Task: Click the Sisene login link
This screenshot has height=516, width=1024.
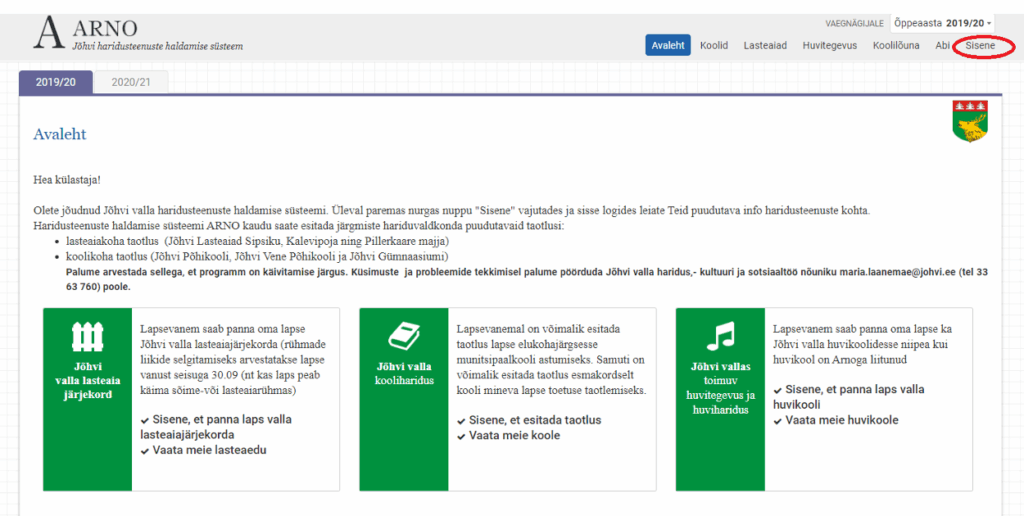Action: 980,46
